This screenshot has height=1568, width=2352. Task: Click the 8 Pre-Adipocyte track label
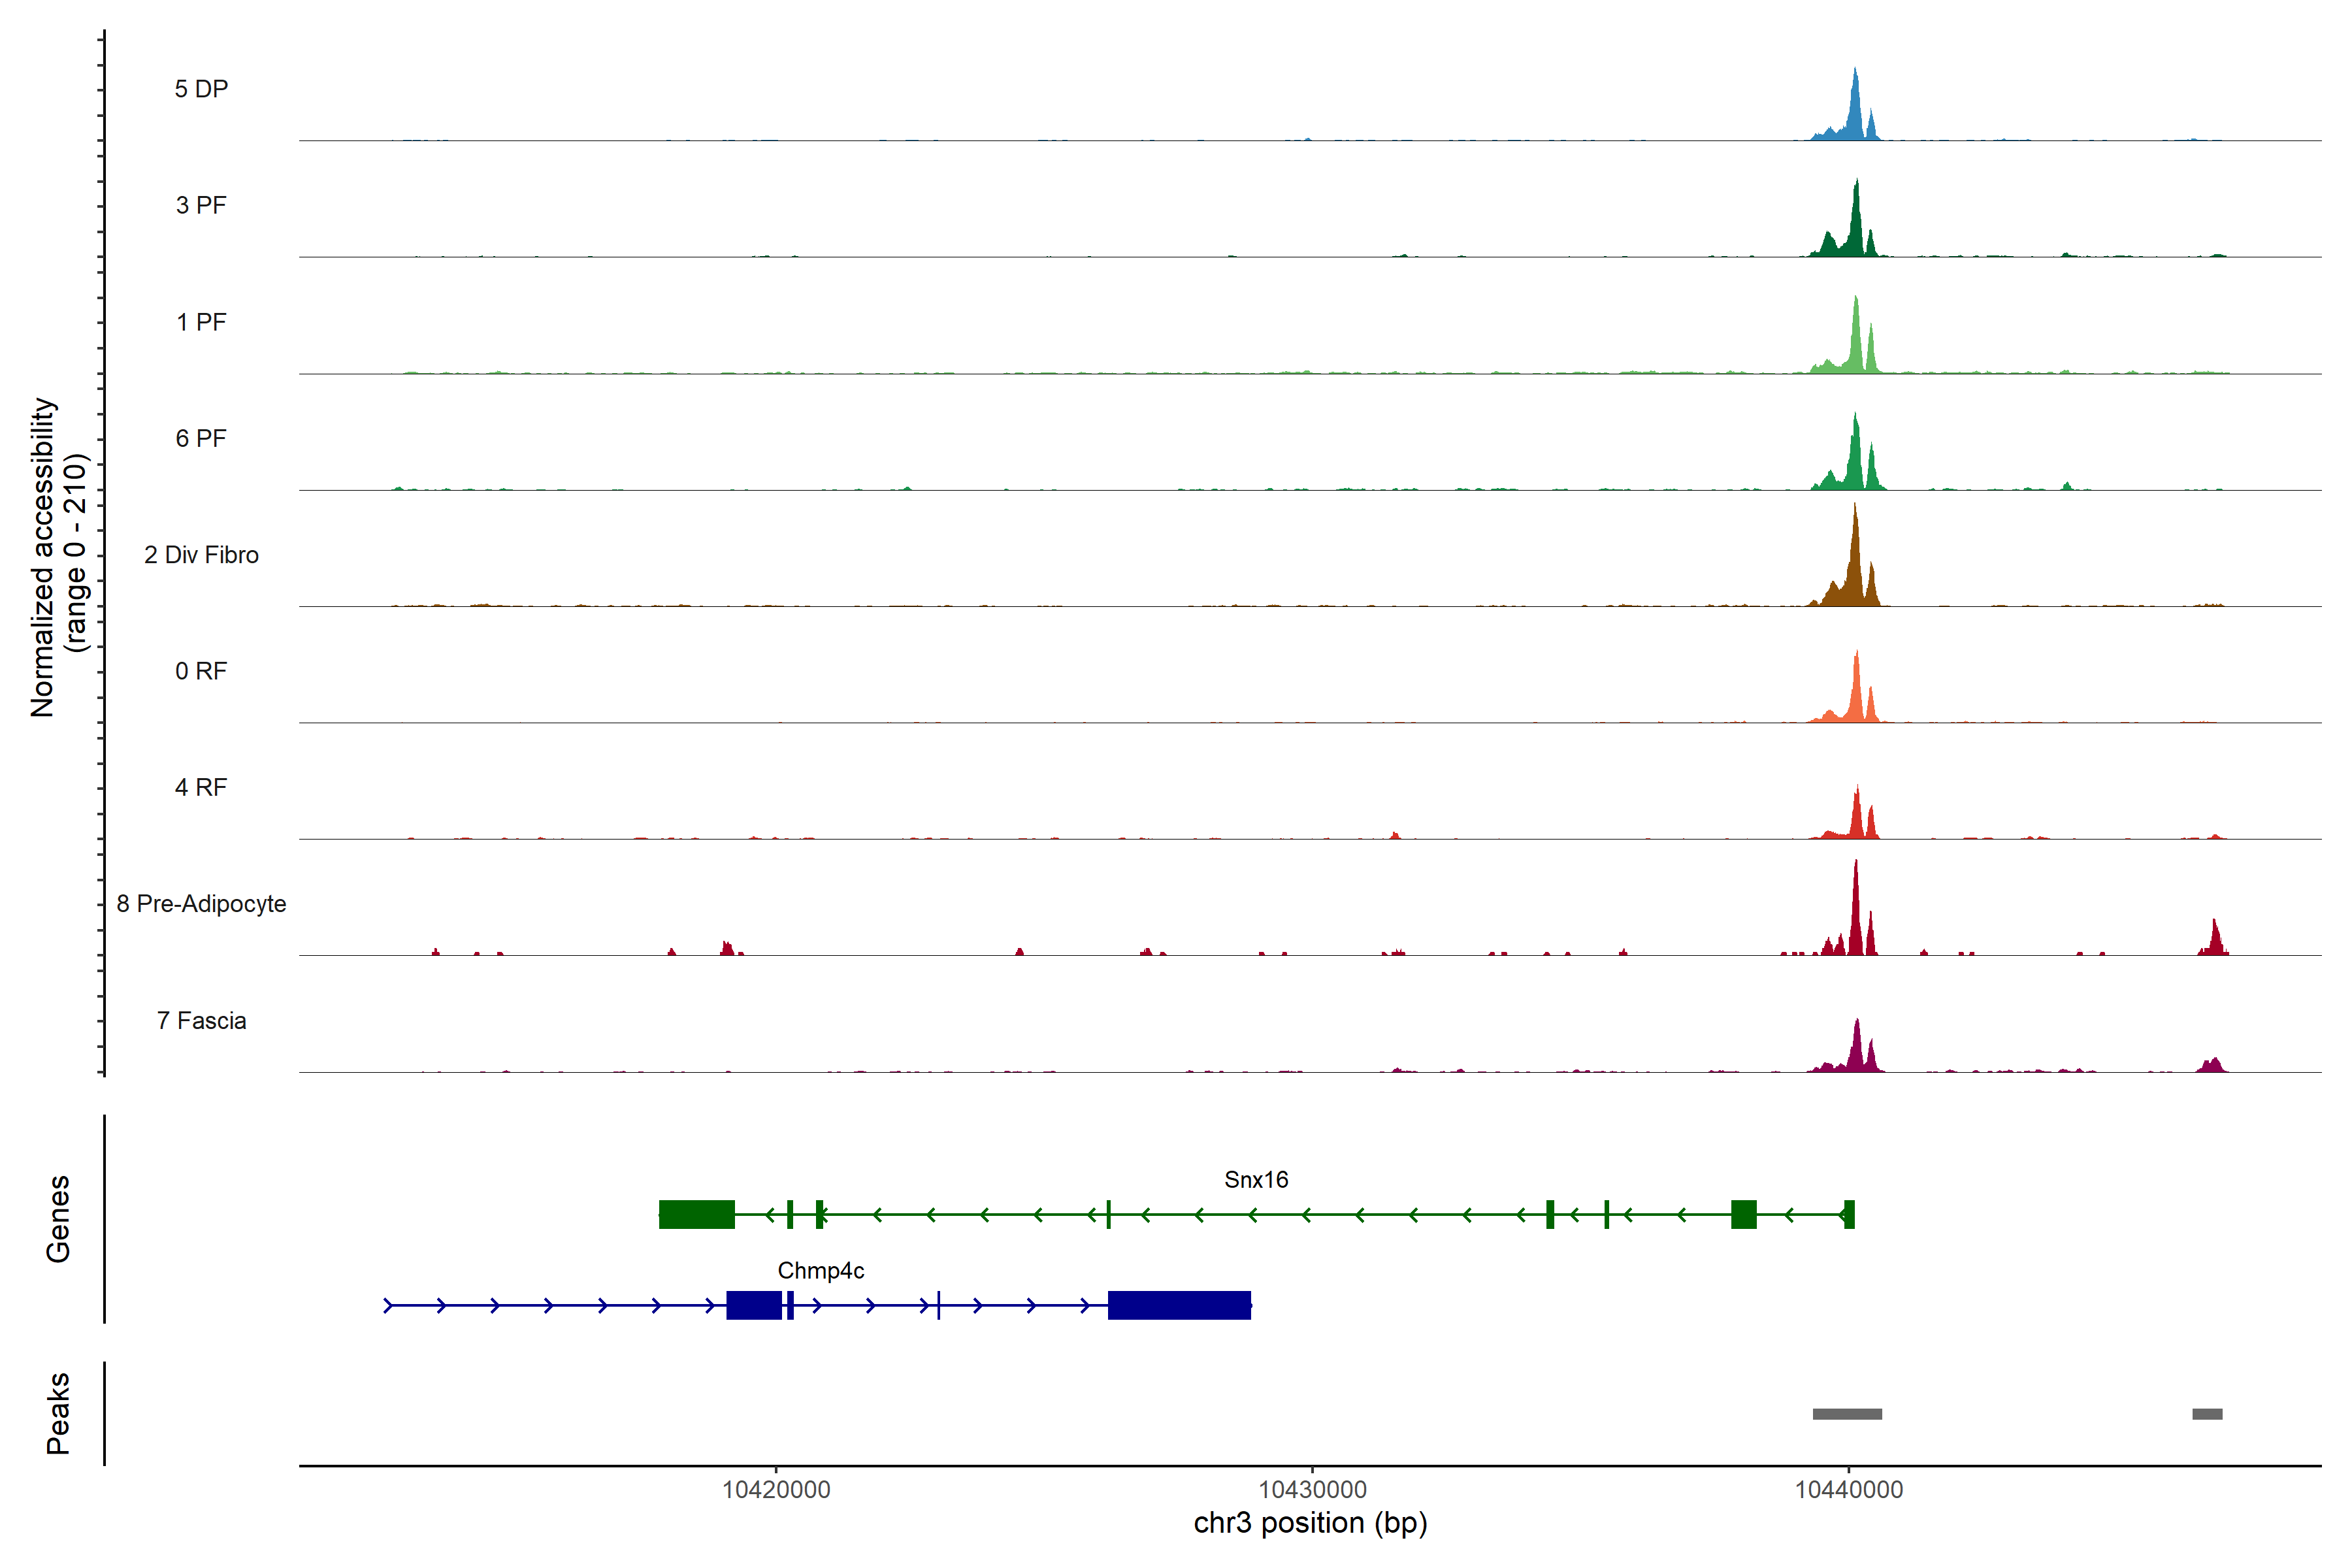(x=201, y=904)
